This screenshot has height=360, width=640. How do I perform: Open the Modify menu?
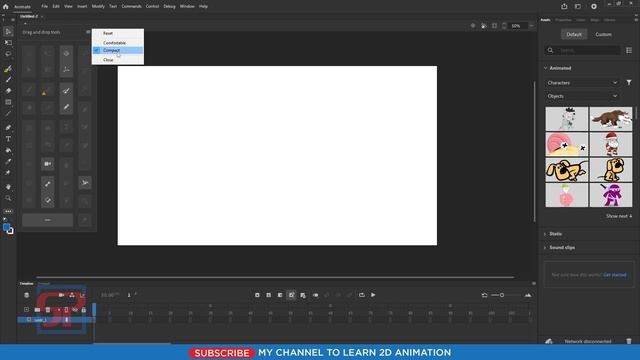[x=98, y=7]
